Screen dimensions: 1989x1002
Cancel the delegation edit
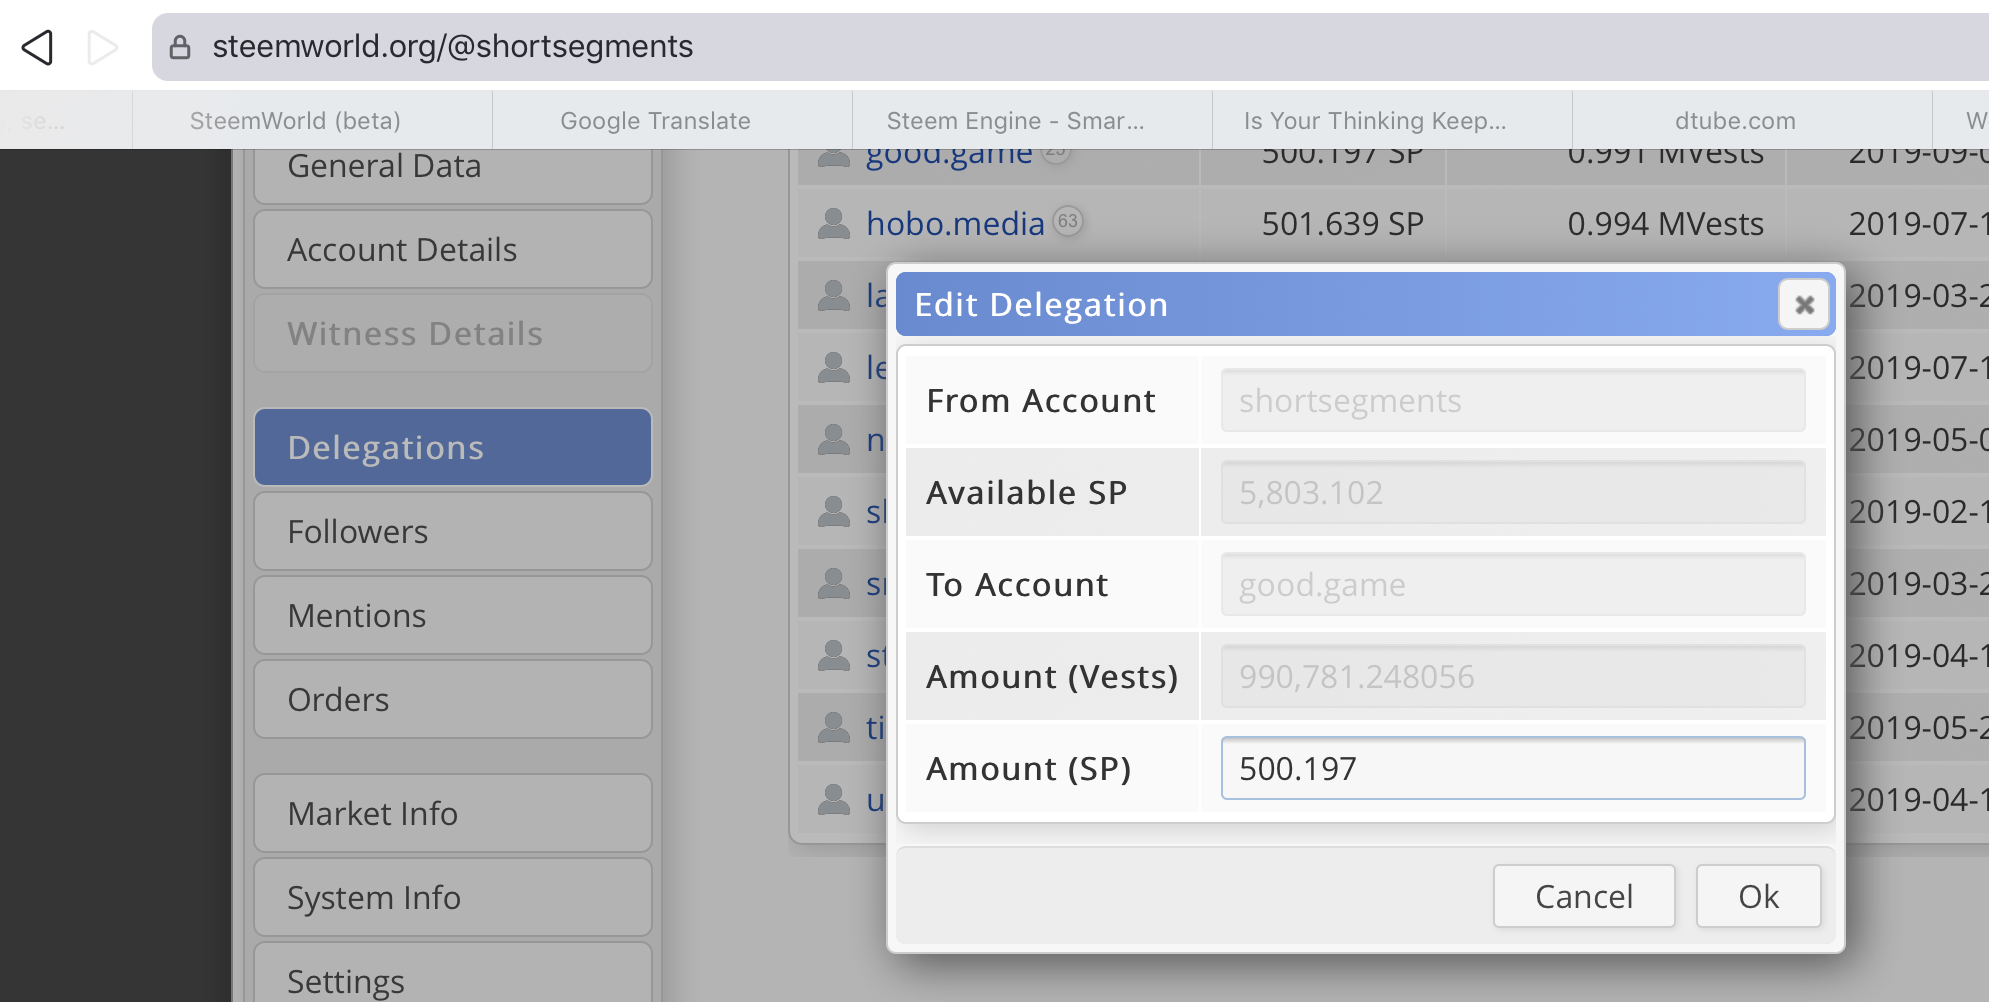pos(1583,896)
